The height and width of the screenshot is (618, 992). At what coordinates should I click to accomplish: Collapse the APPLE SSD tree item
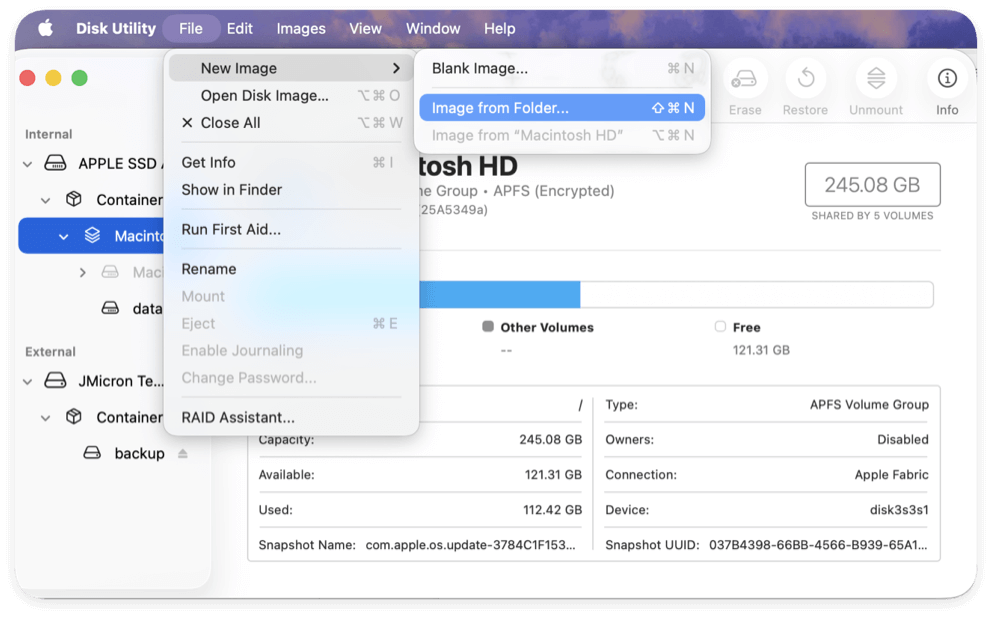coord(25,163)
